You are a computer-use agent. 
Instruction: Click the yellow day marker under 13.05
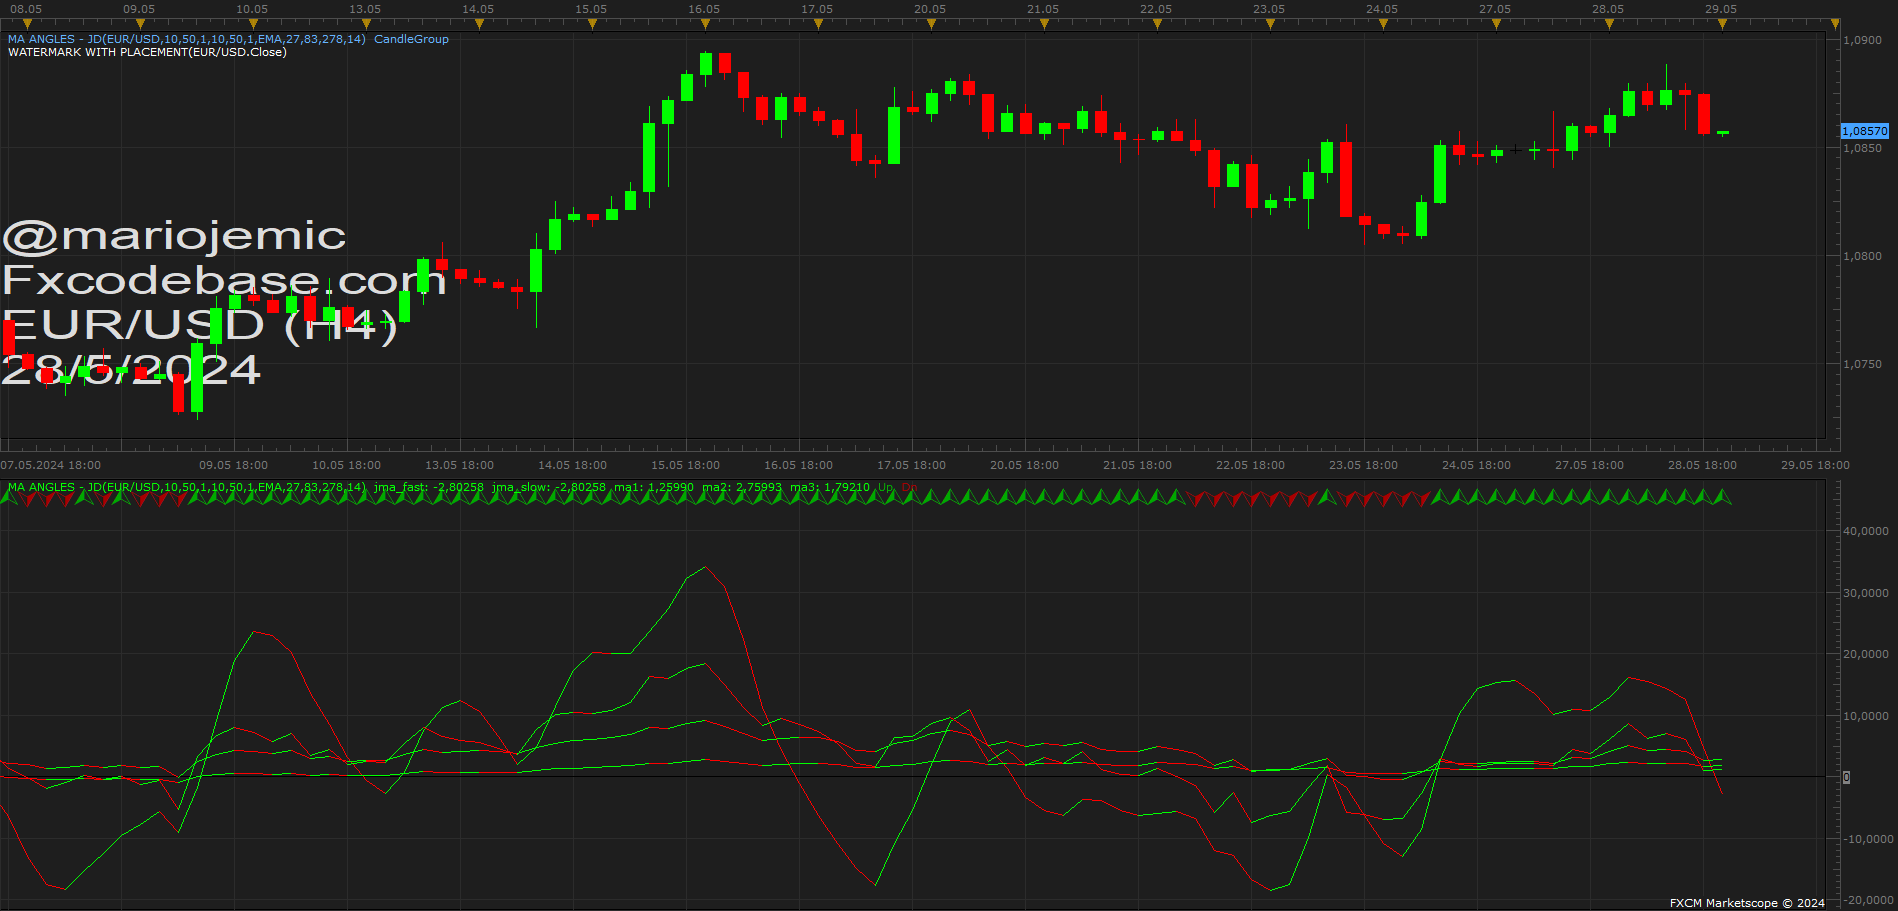[366, 23]
